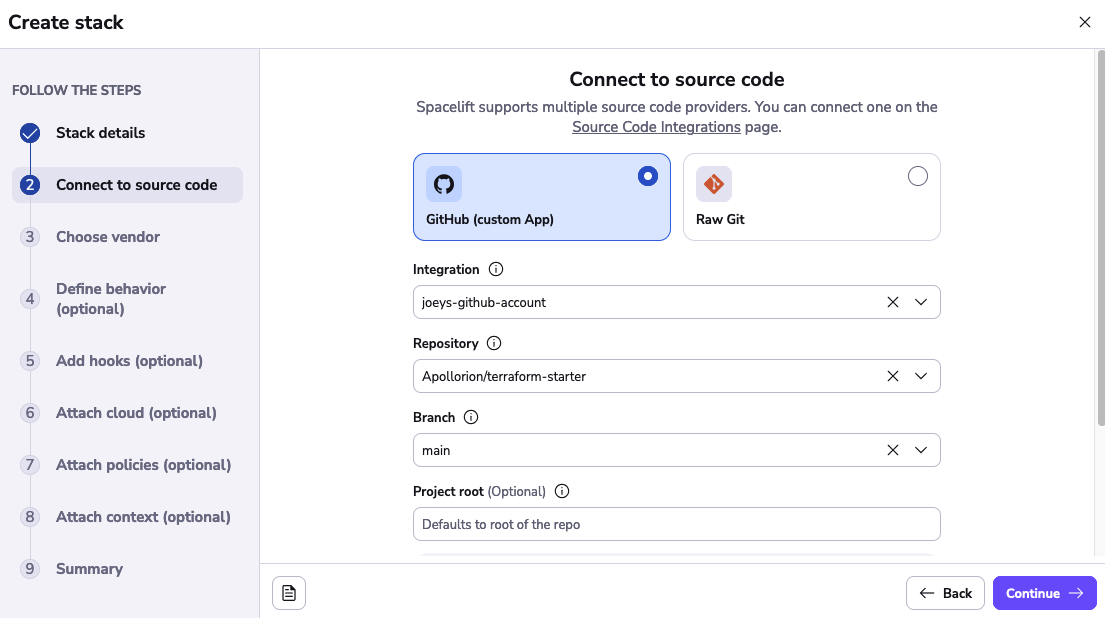Expand the Repository dropdown
Screen dimensions: 1105x618
921,376
